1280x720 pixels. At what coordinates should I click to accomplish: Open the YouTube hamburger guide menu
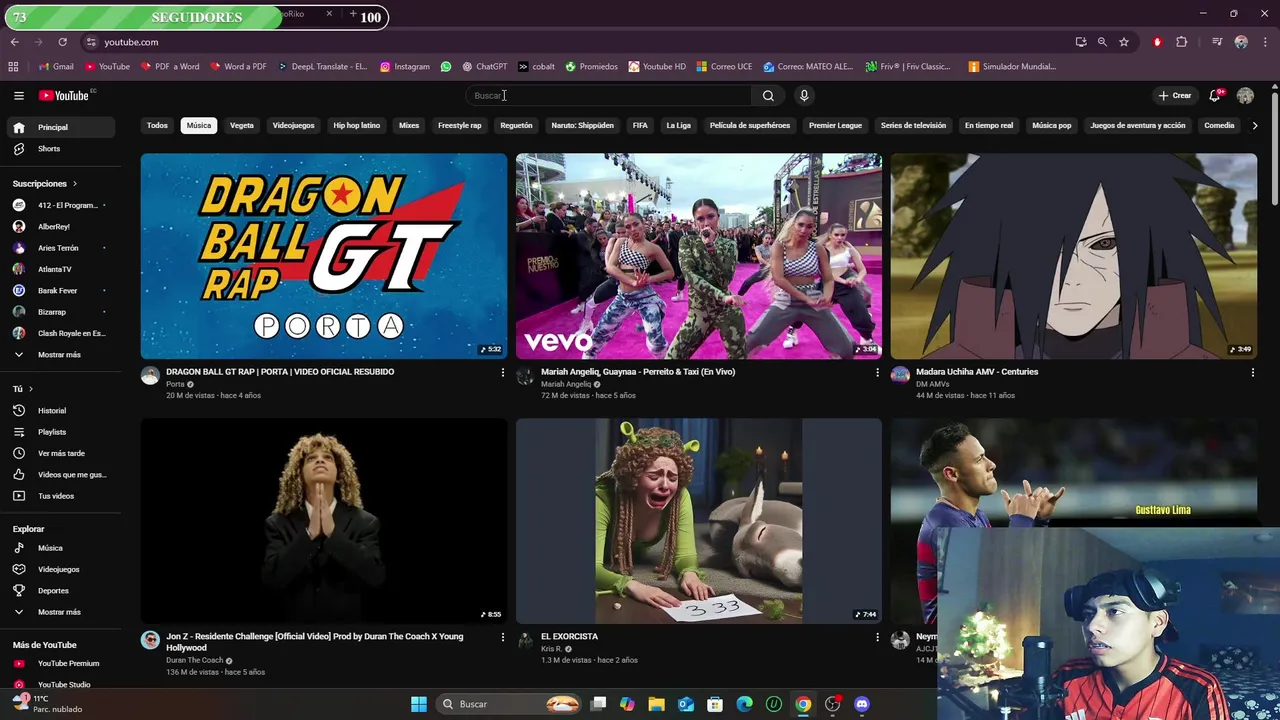pos(18,95)
